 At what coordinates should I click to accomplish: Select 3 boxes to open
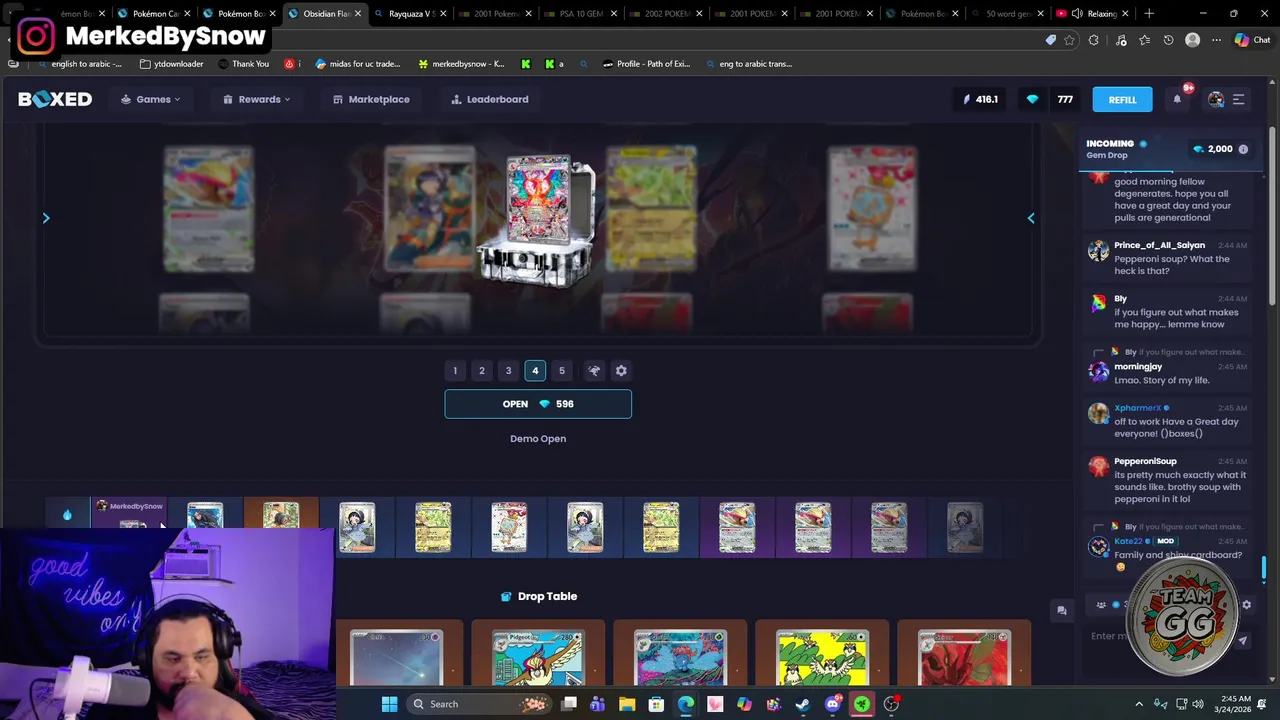tap(508, 371)
